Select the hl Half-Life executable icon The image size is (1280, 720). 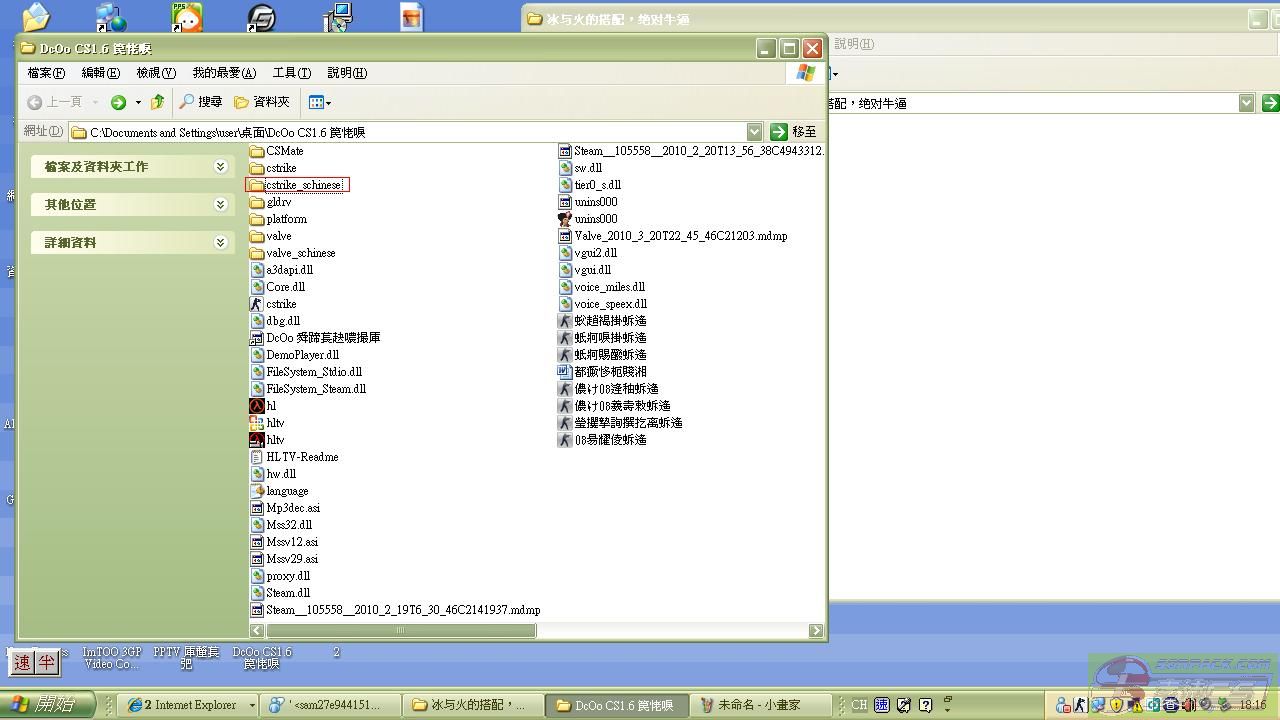[x=257, y=406]
